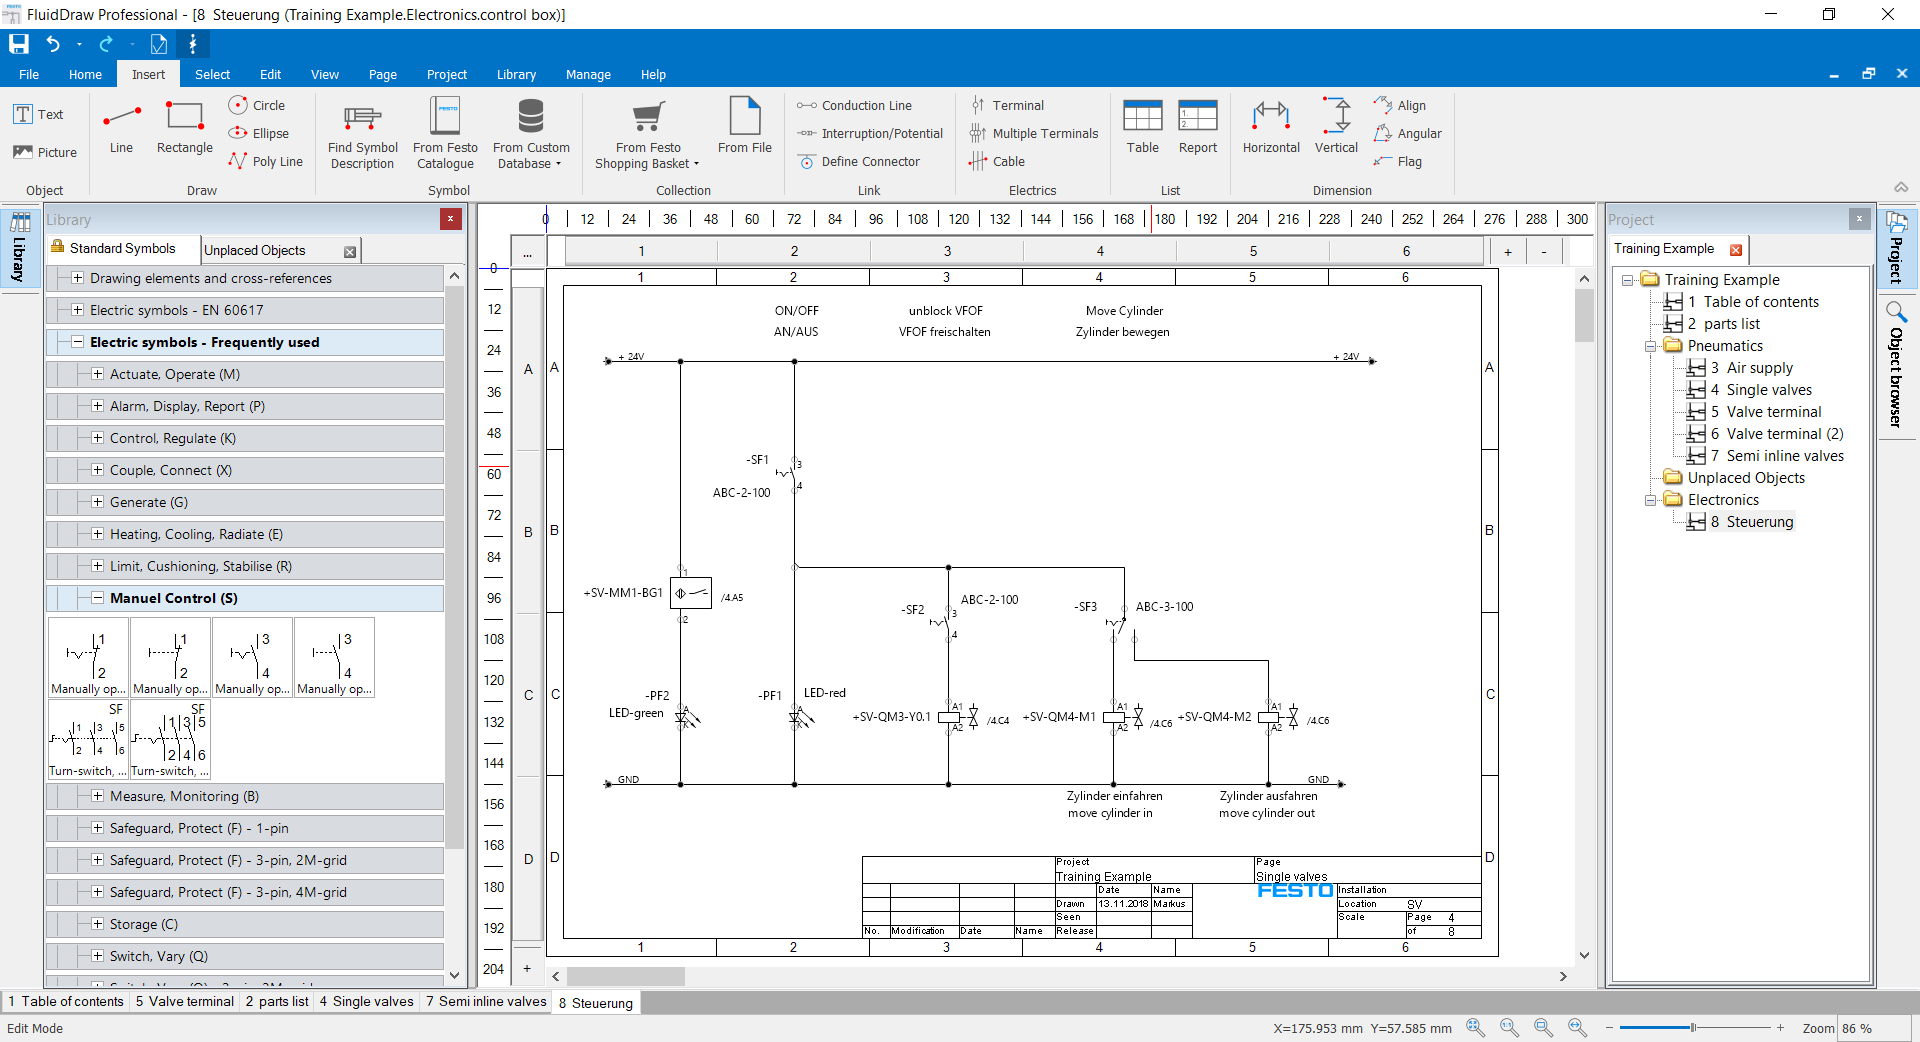Add an Angular dimension
Screen dimensions: 1920x1042
pos(1408,133)
